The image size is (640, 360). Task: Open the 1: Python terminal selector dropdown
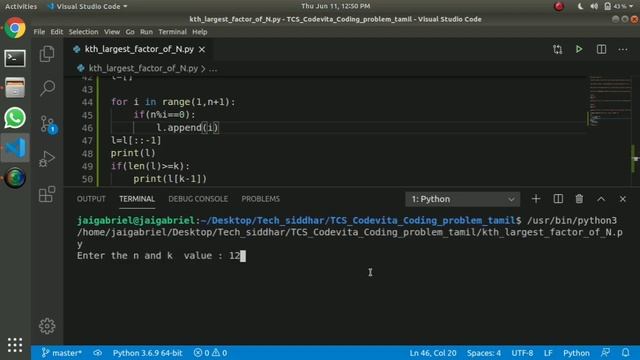462,199
